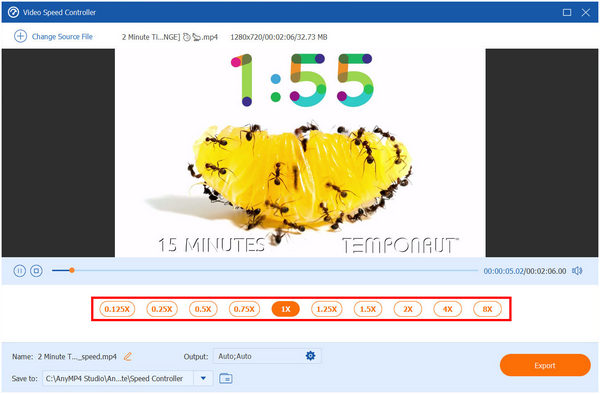The width and height of the screenshot is (600, 394).
Task: Select 2X speed
Action: [x=408, y=309]
